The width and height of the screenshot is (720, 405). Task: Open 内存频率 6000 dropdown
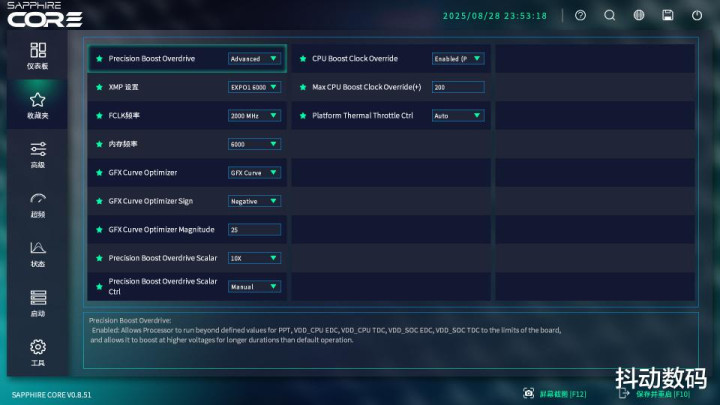(x=254, y=144)
